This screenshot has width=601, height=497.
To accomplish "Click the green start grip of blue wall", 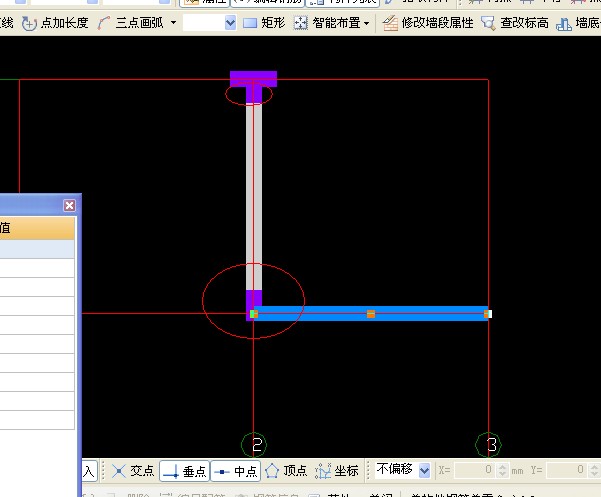I will pyautogui.click(x=254, y=314).
